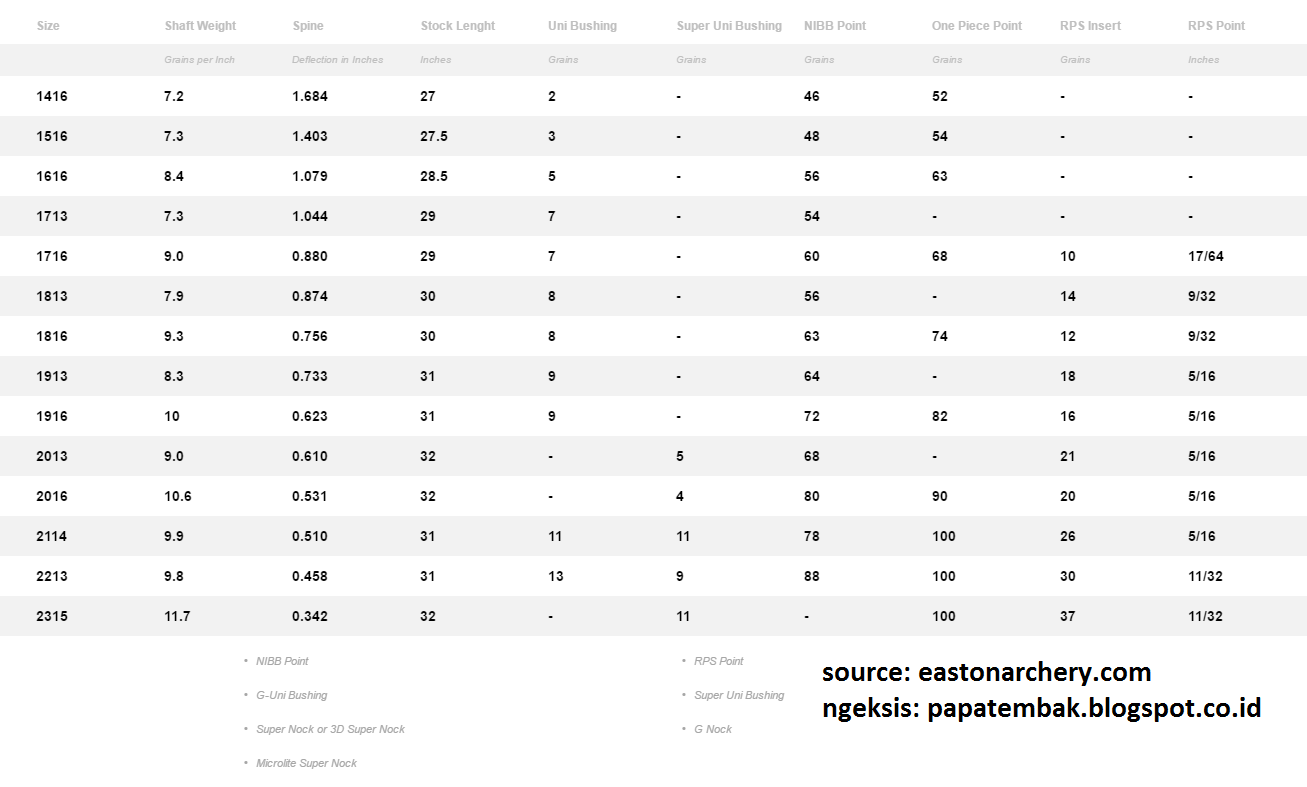
Task: Click the Shaft Weight column header
Action: 200,26
